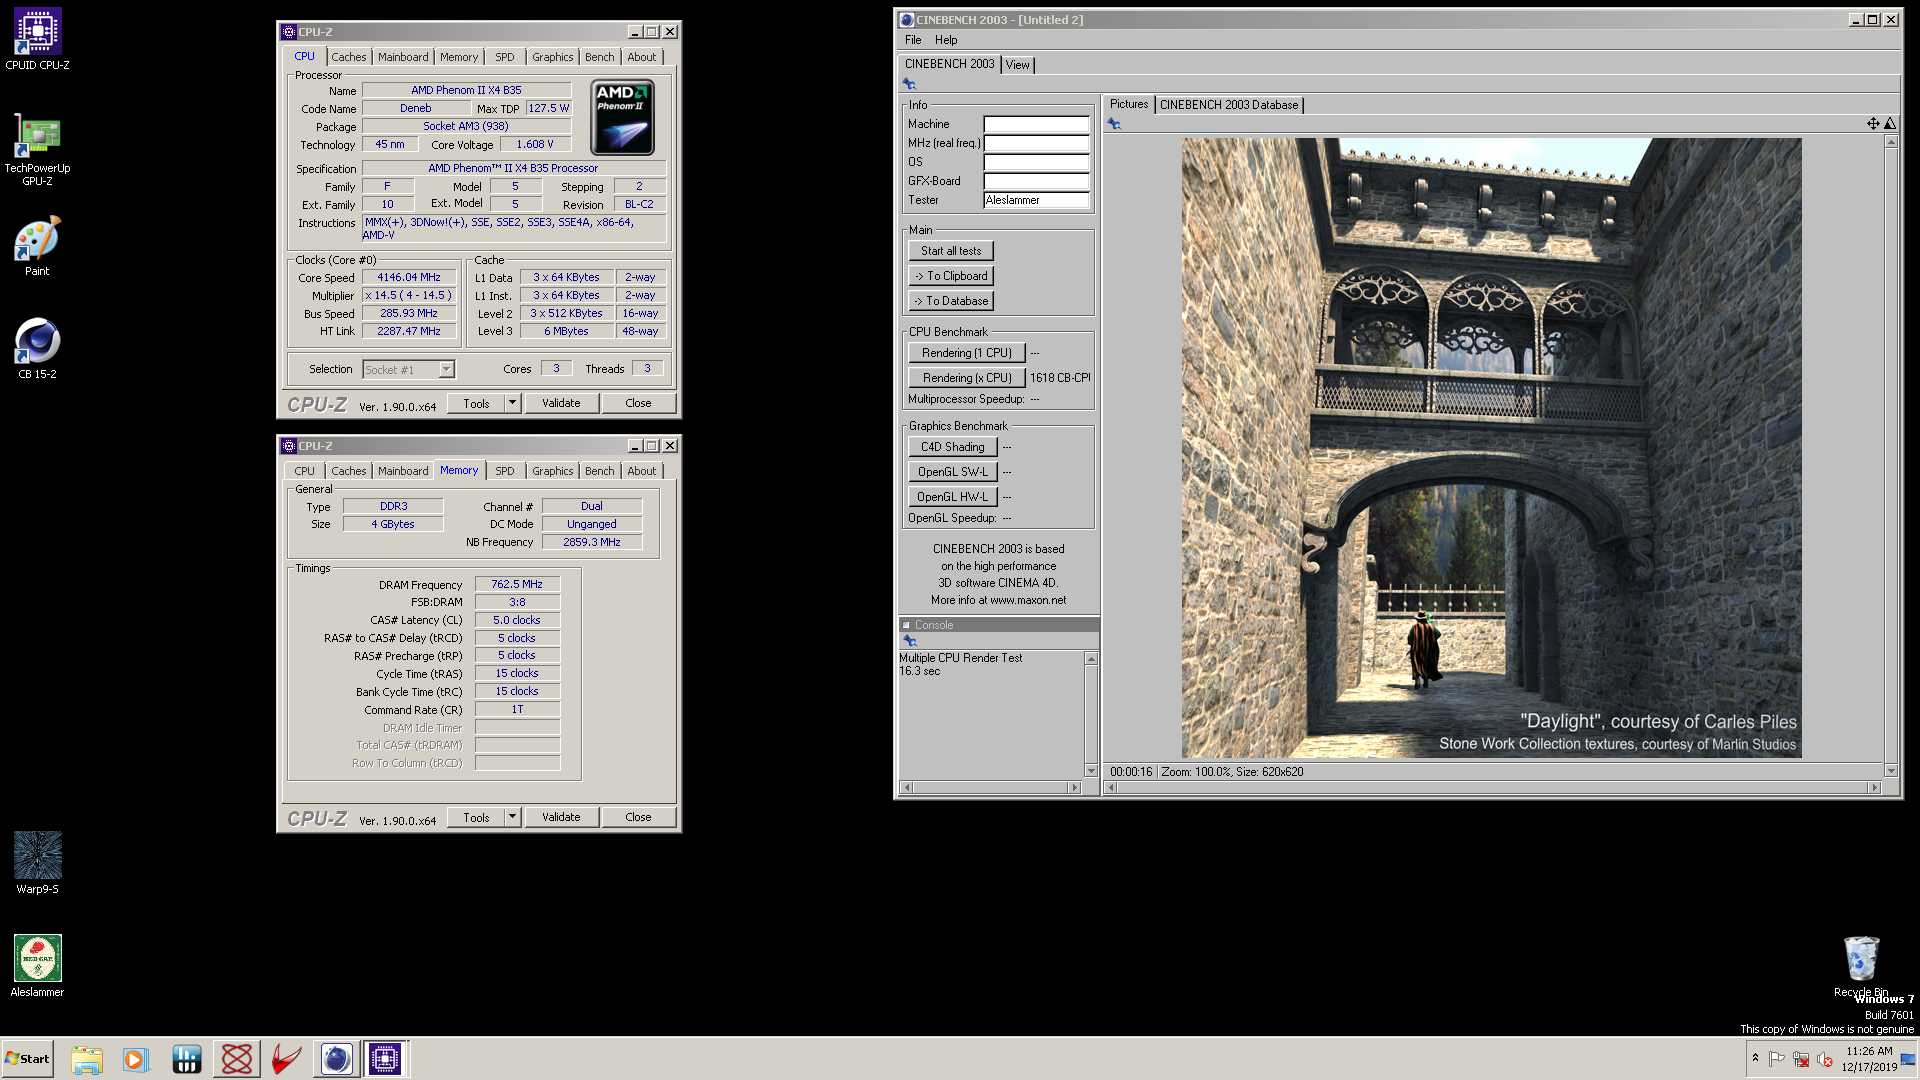Image resolution: width=1920 pixels, height=1080 pixels.
Task: Open Bench tab in top CPU-Z window
Action: pos(599,57)
